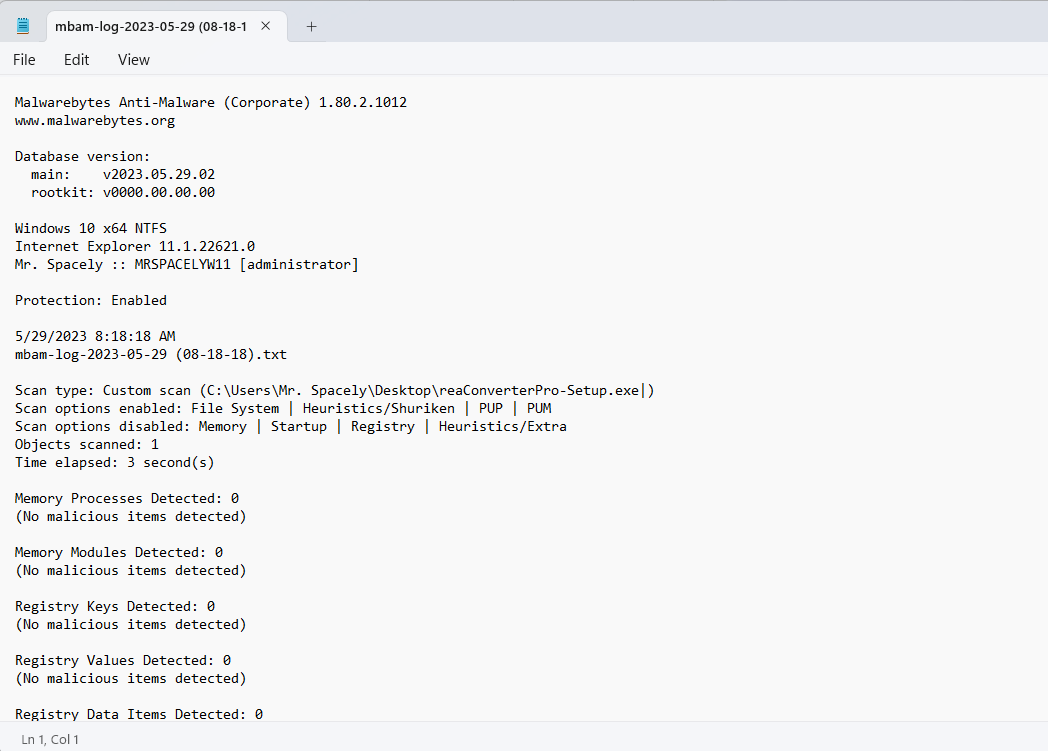Click 'No malicious items detected' under Memory Modules
This screenshot has width=1048, height=751.
pyautogui.click(x=130, y=571)
